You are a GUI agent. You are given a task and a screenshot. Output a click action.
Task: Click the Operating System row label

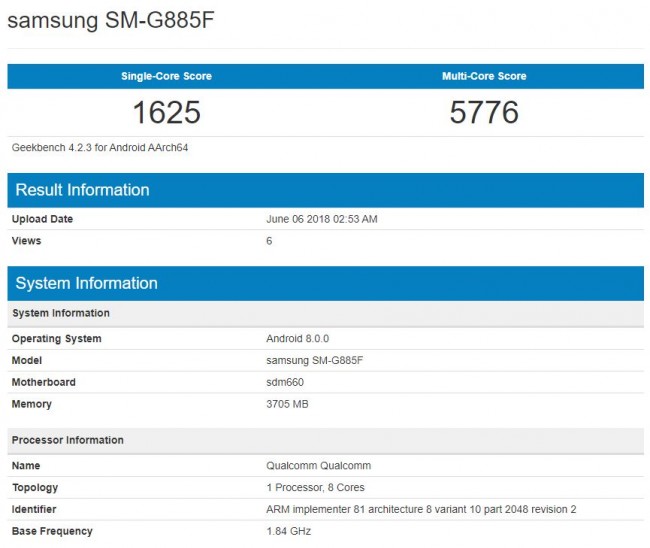(56, 339)
